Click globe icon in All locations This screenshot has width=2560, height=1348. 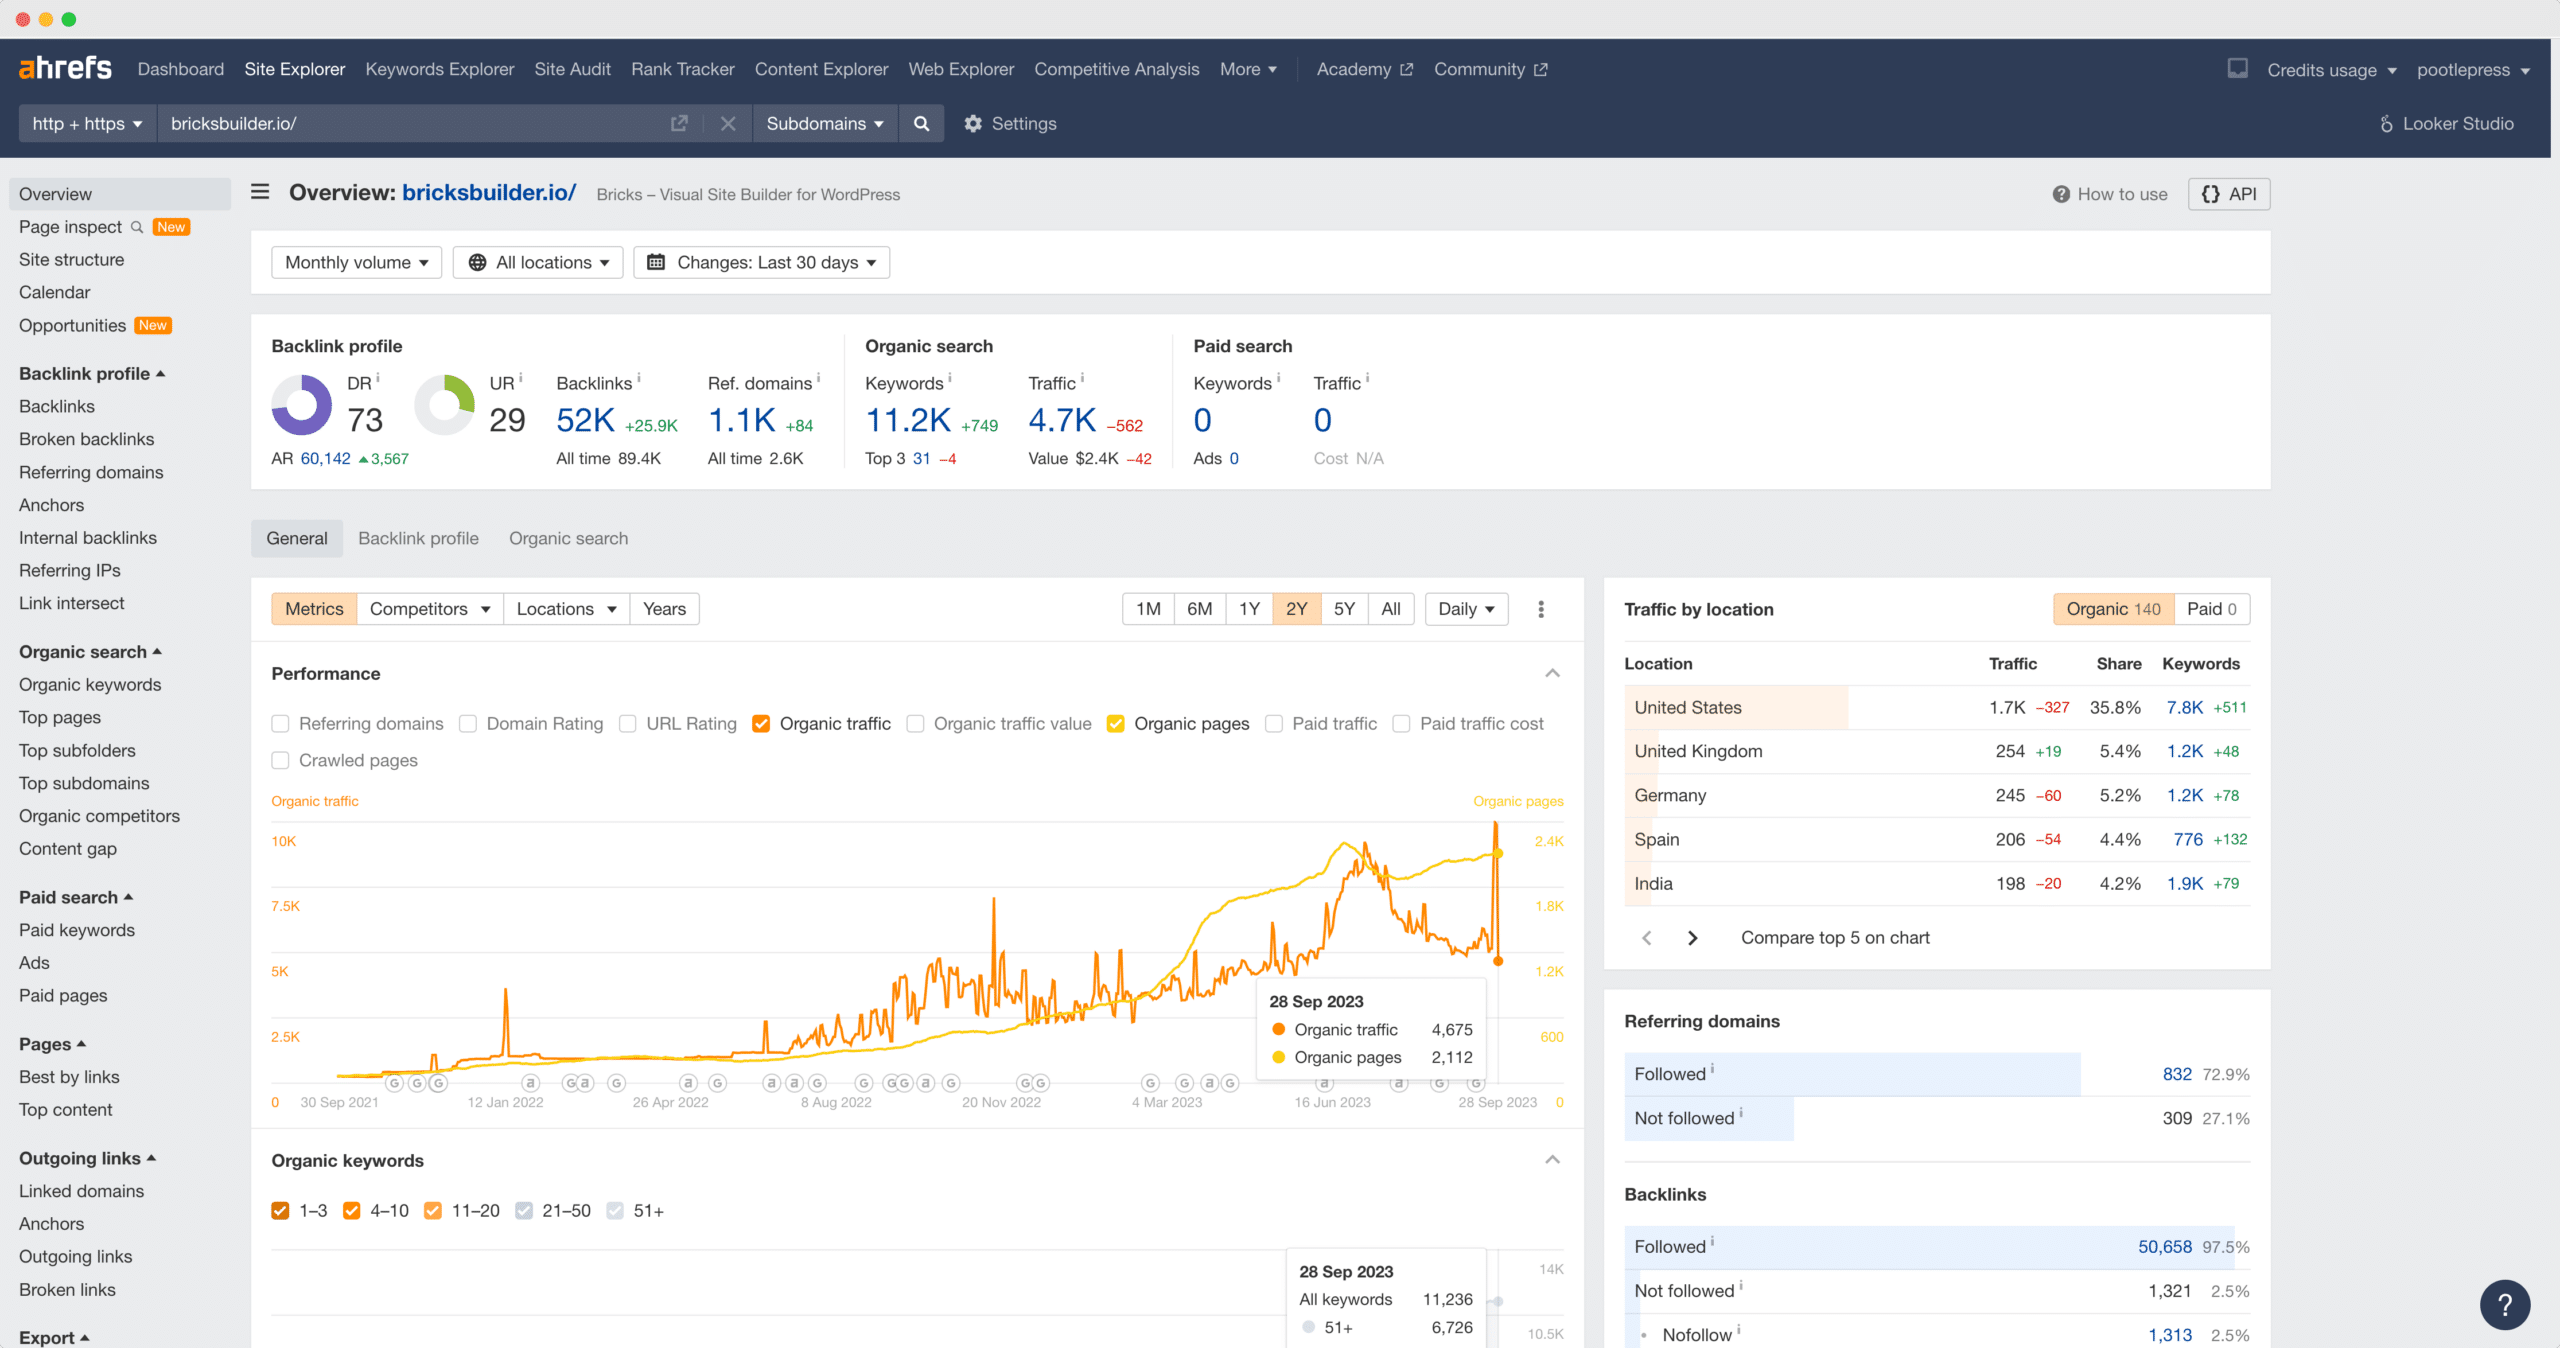click(477, 262)
